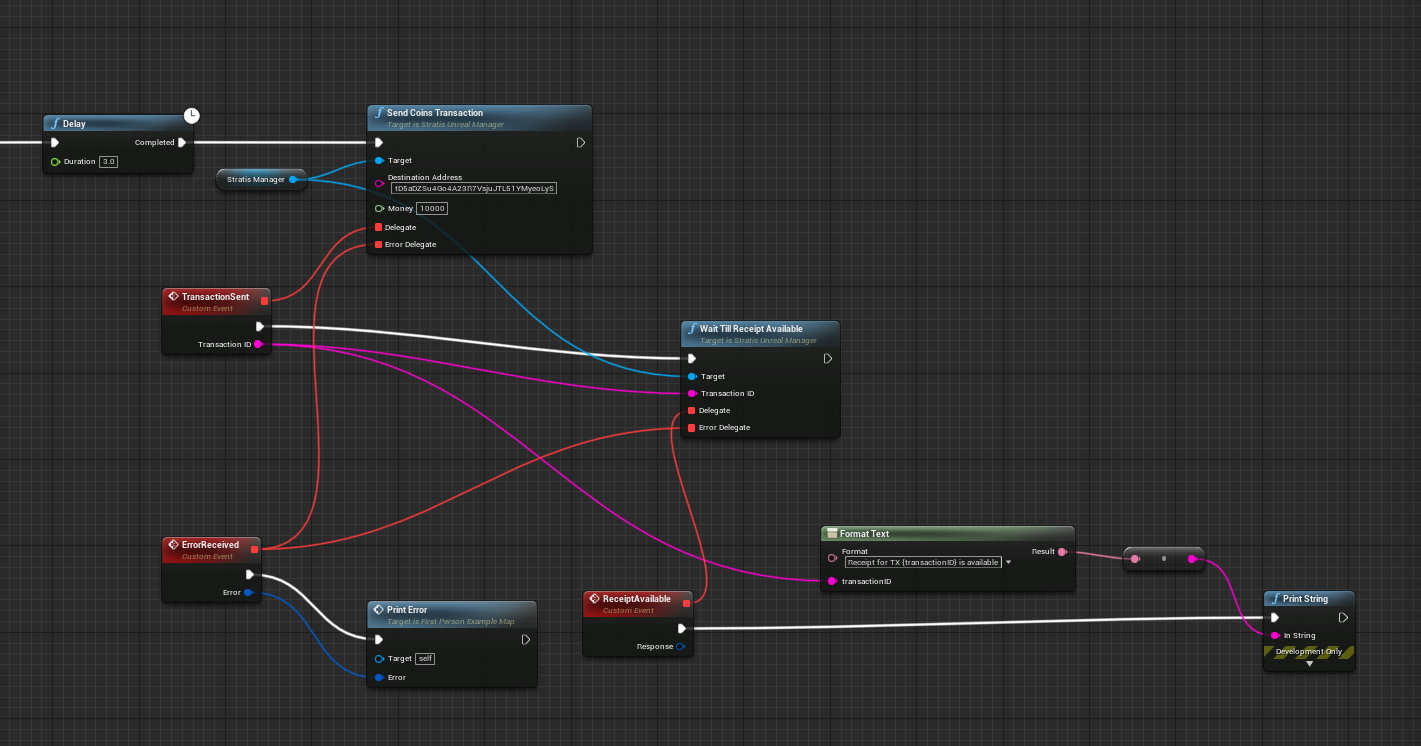Image resolution: width=1421 pixels, height=746 pixels.
Task: Click the Response pin on ReceiptAvailable
Action: pyautogui.click(x=681, y=646)
